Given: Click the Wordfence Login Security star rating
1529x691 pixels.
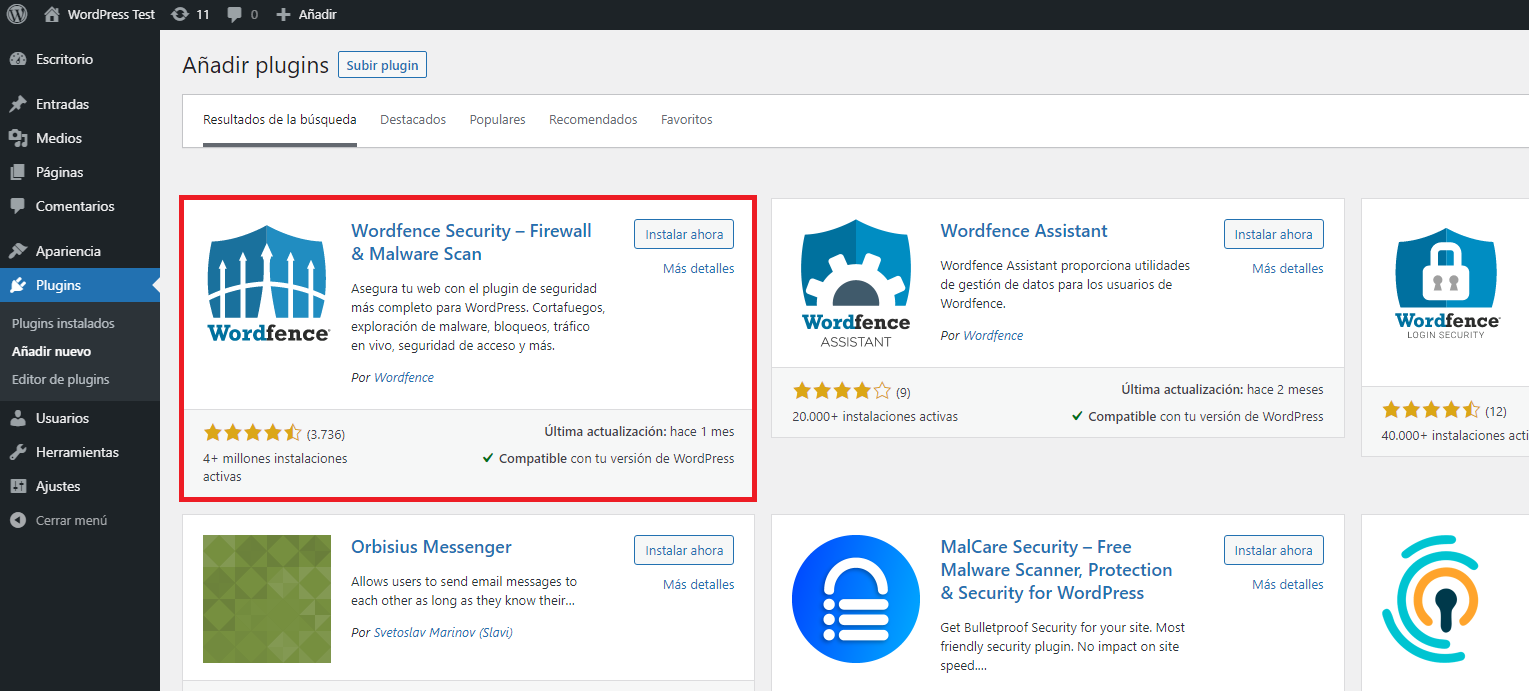Looking at the screenshot, I should (1432, 409).
